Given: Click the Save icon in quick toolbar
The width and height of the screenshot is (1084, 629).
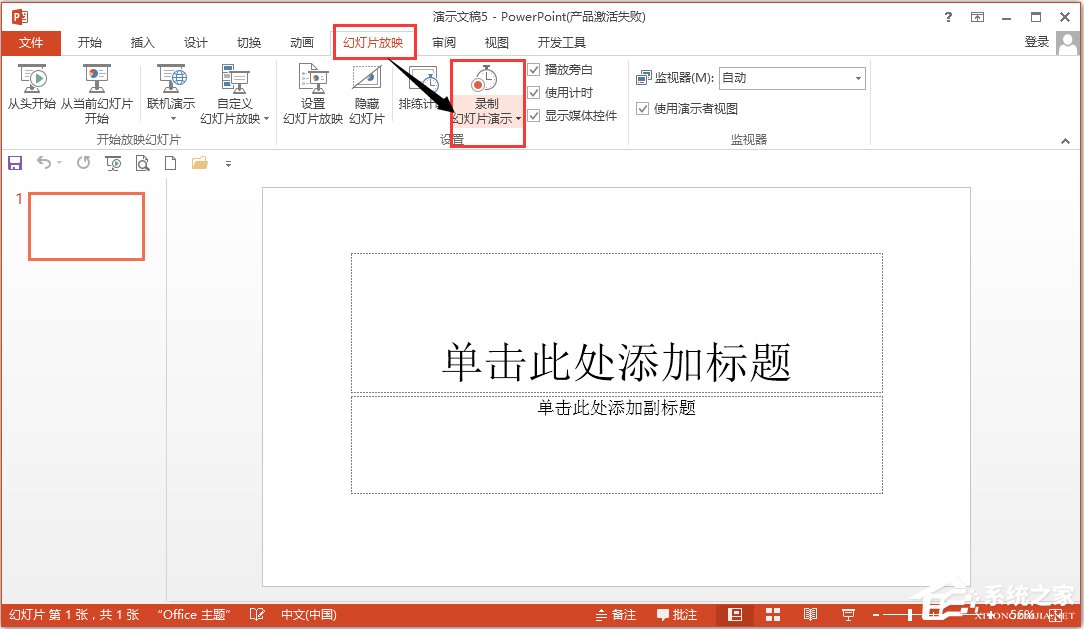Looking at the screenshot, I should coord(15,163).
